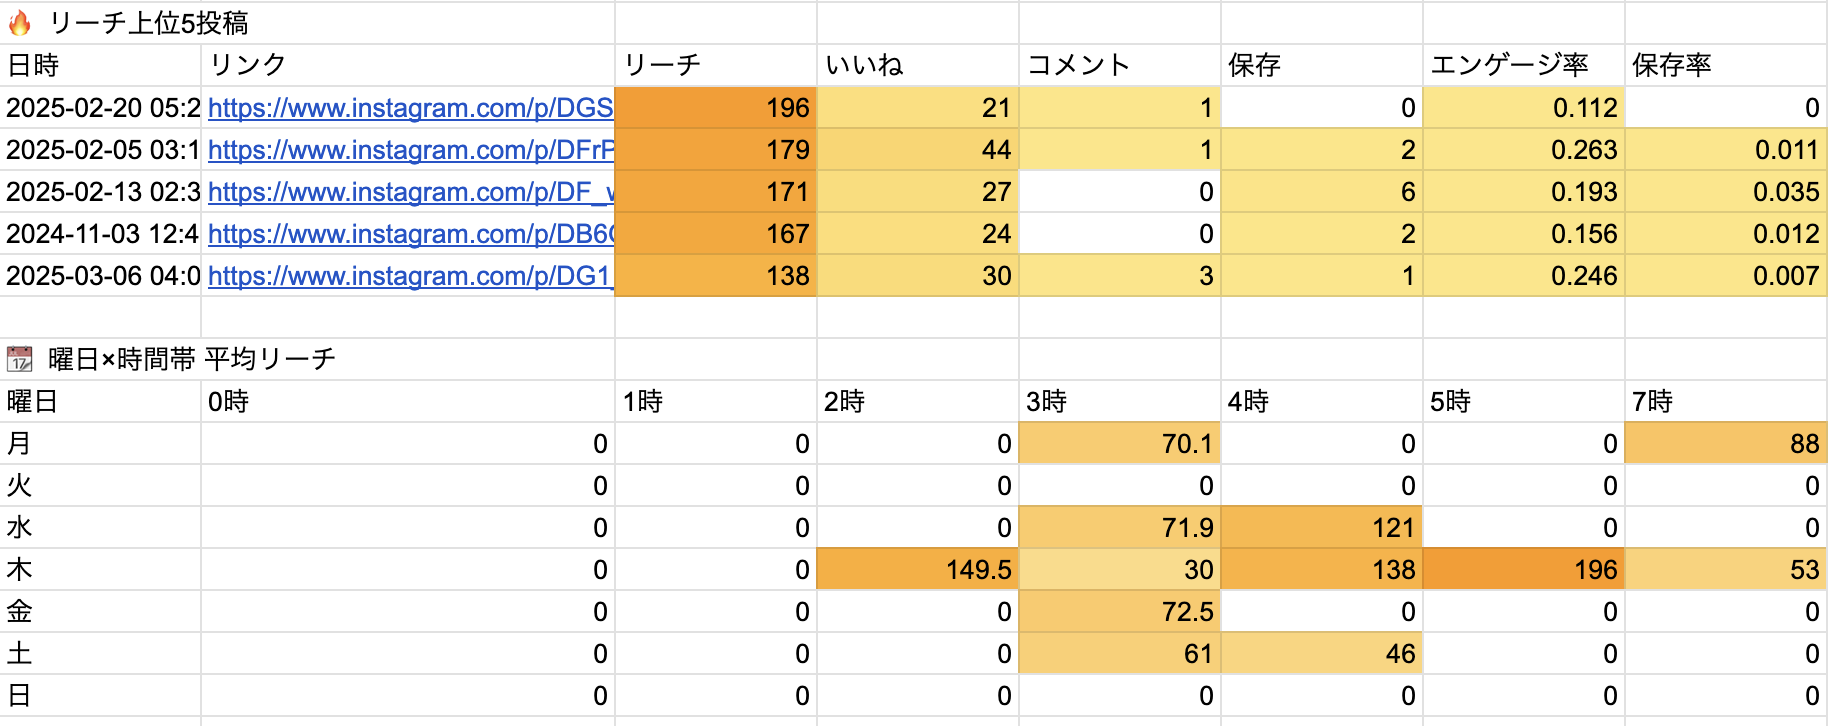This screenshot has height=726, width=1828.
Task: Select the 149.5 cell in the 木 row
Action: pos(917,570)
